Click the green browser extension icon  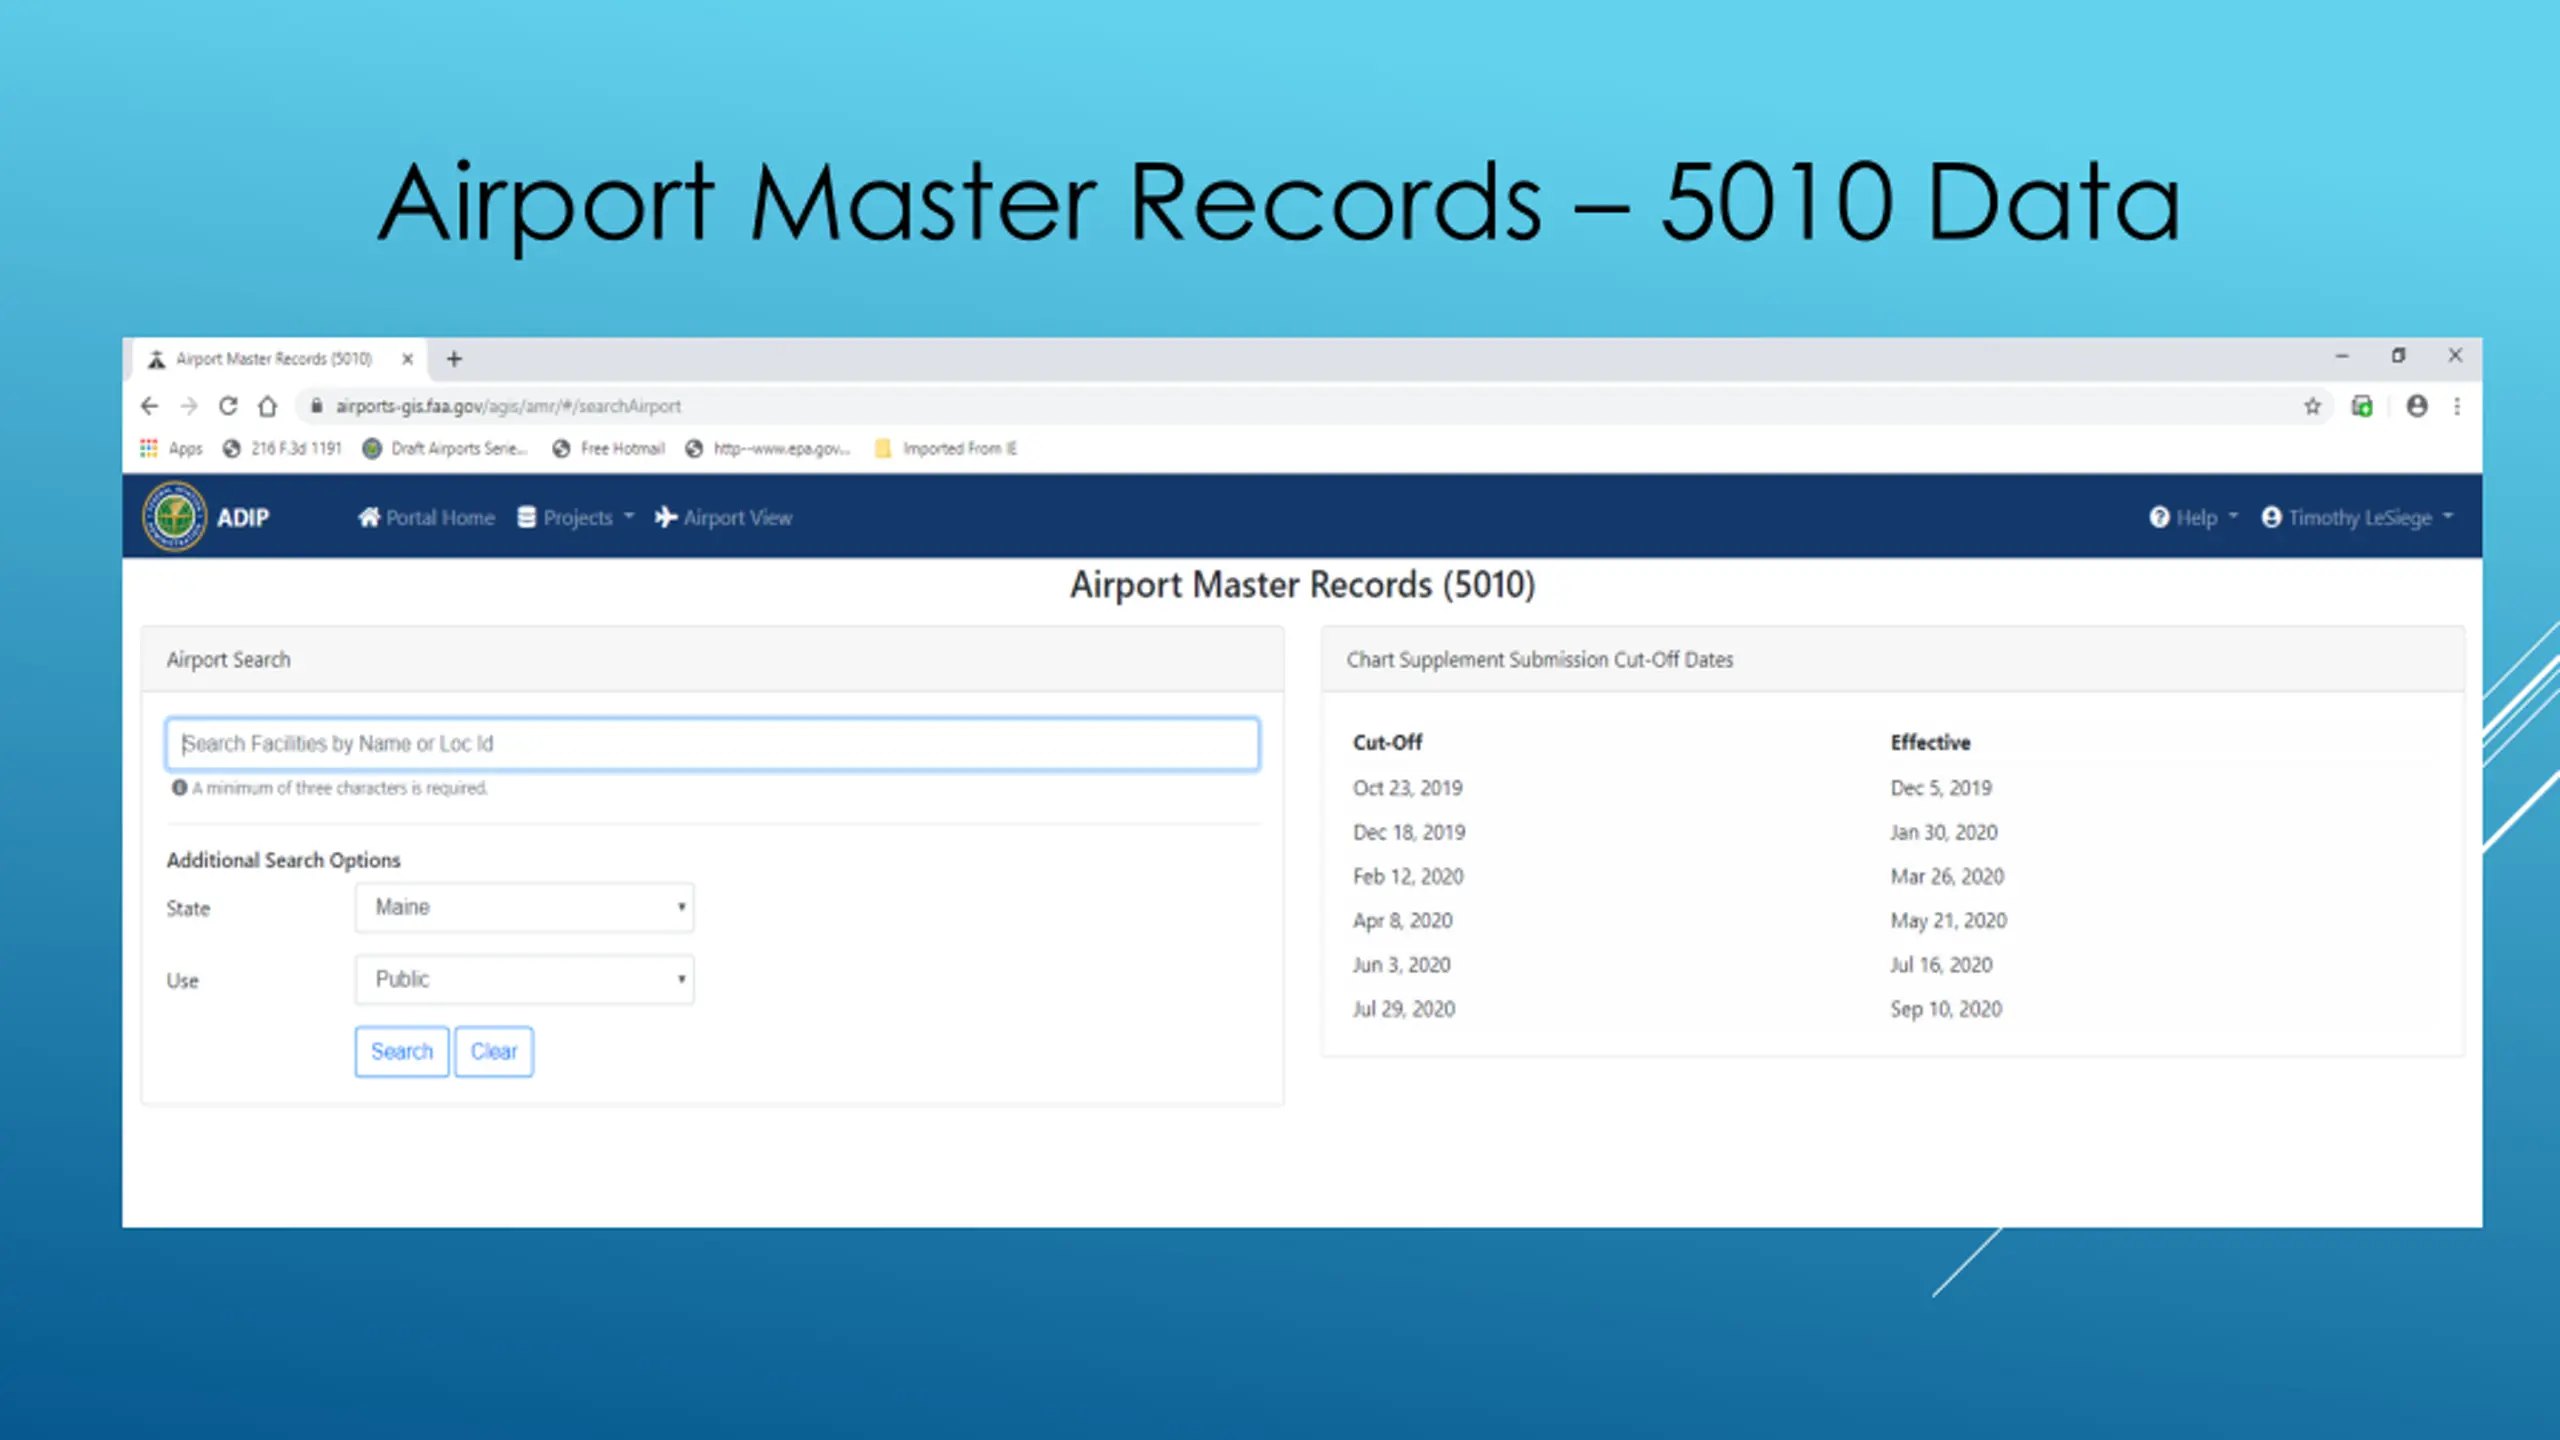pos(2362,406)
